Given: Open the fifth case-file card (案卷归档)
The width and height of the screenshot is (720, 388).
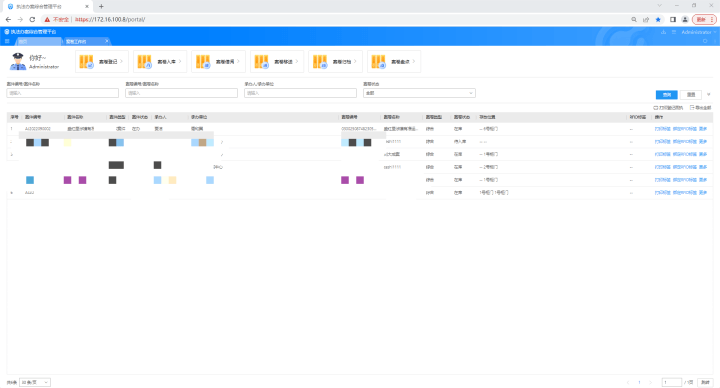Looking at the screenshot, I should coord(335,62).
